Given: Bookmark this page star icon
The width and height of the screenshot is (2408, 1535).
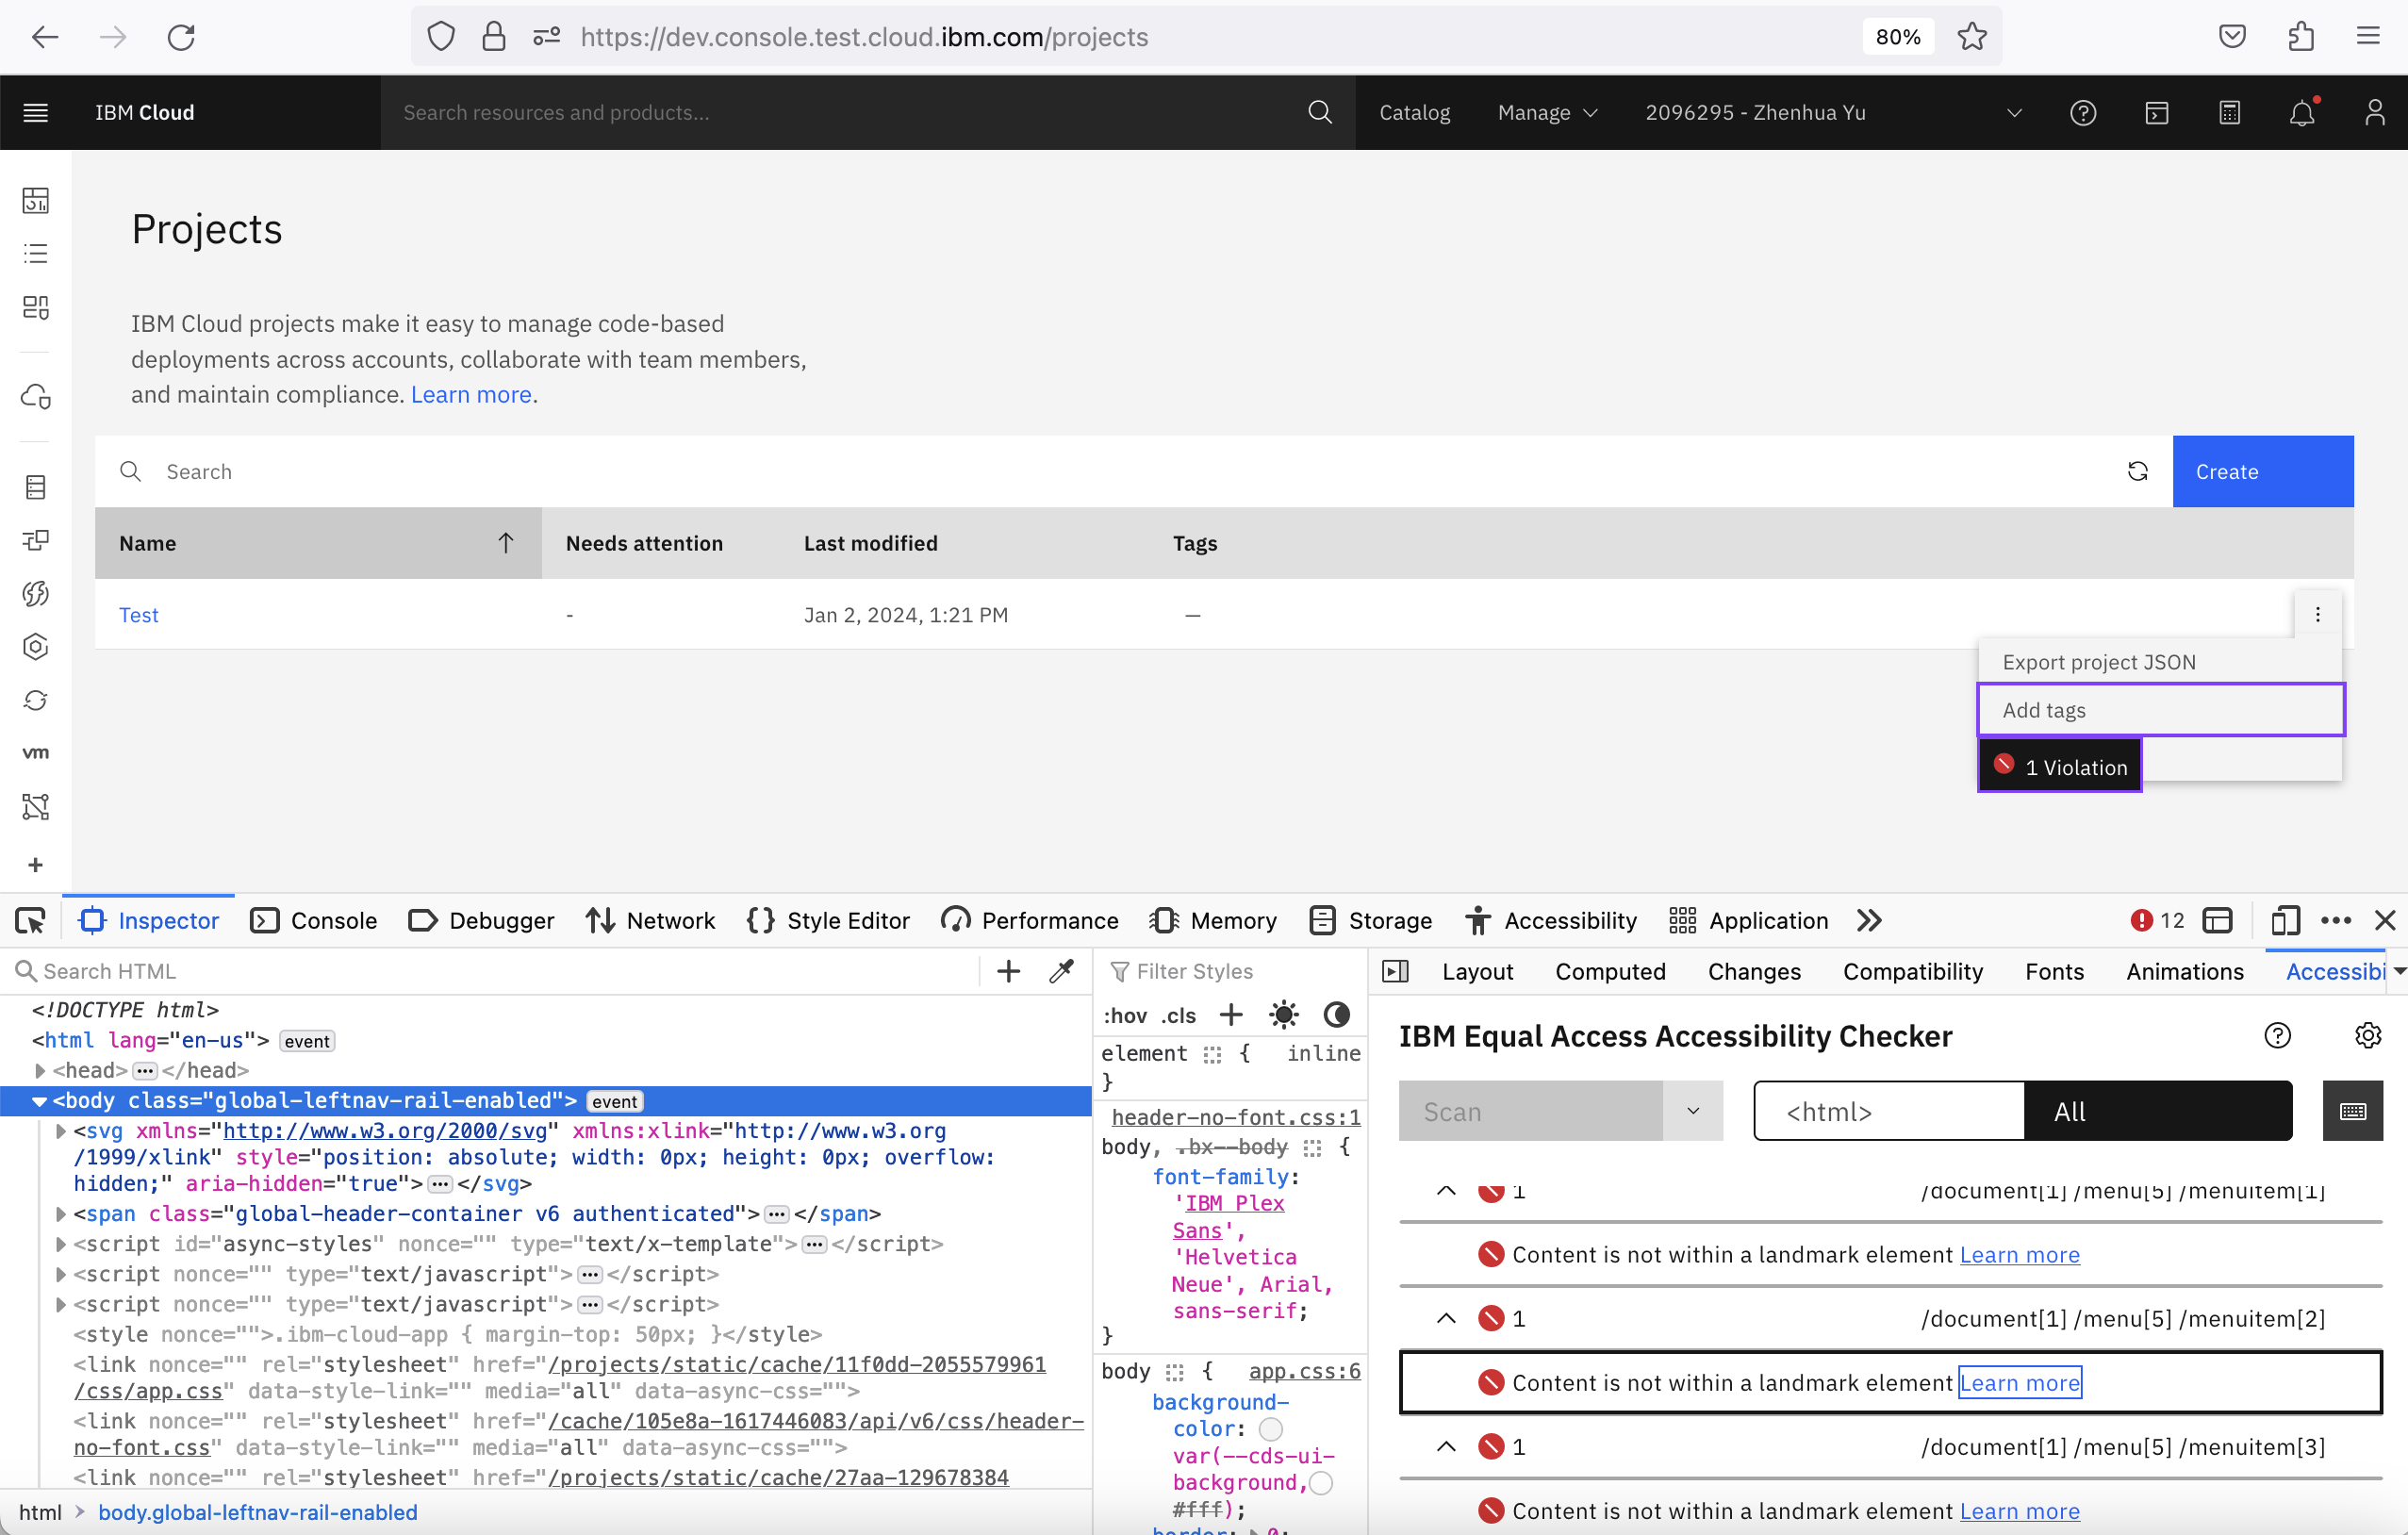Looking at the screenshot, I should 1972,37.
